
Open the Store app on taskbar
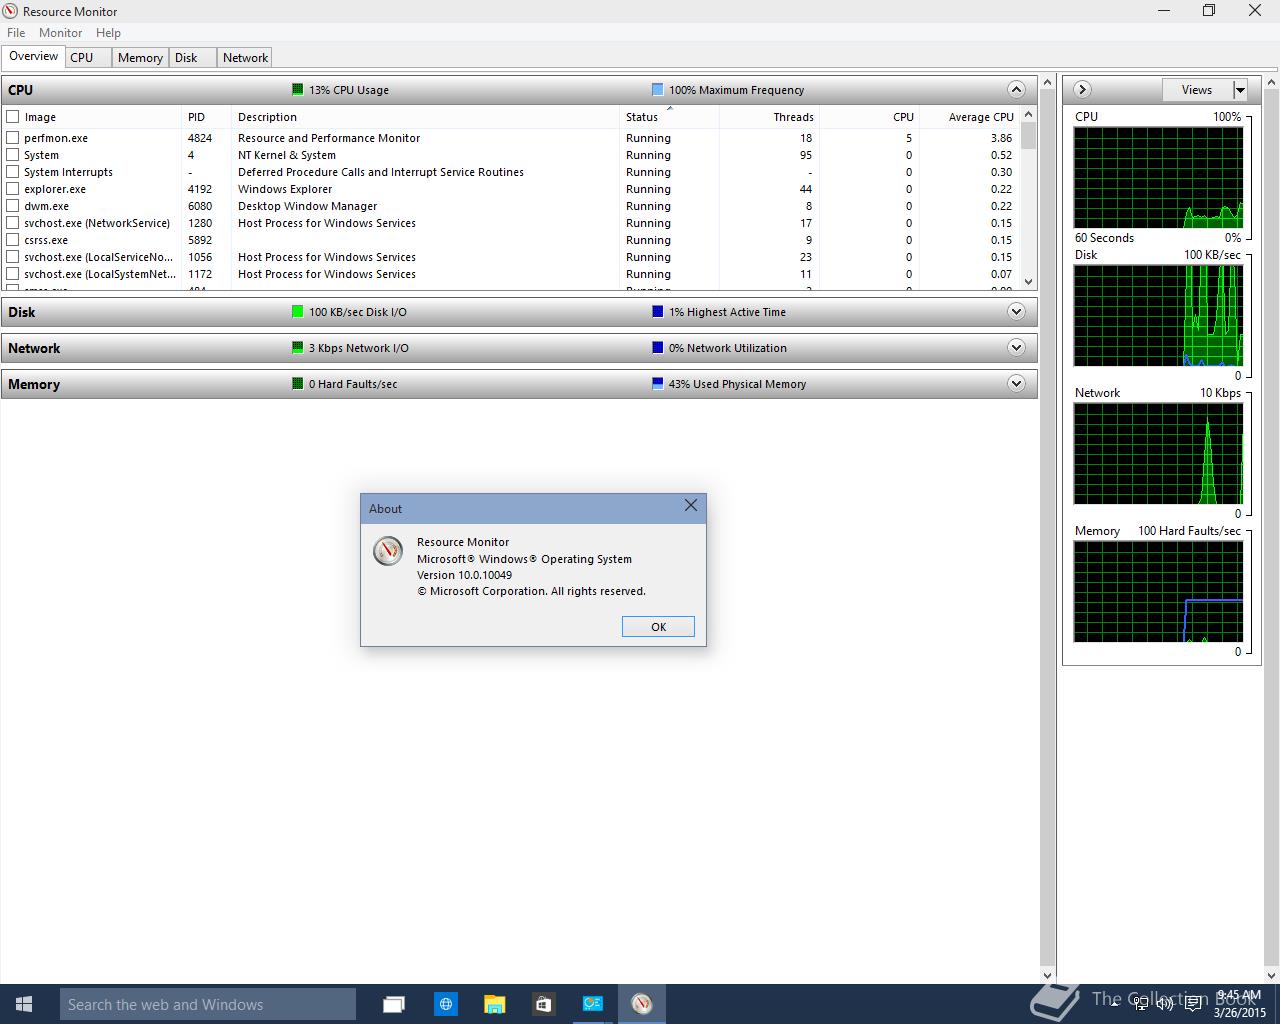(543, 1004)
